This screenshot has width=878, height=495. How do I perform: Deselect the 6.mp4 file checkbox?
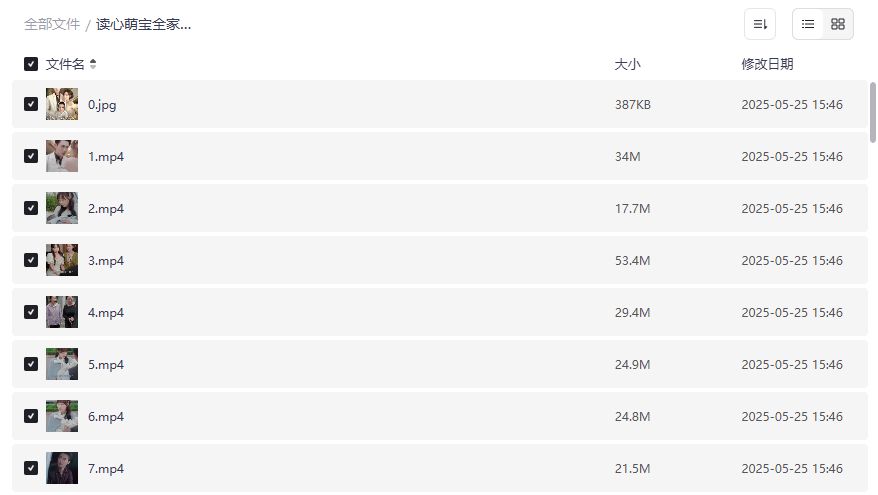pos(31,416)
